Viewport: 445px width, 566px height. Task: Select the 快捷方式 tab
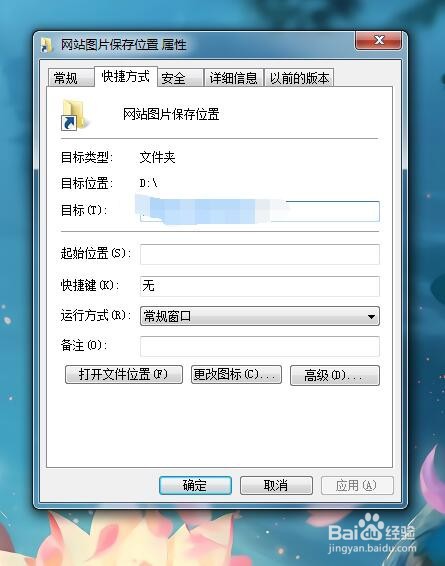click(x=126, y=77)
